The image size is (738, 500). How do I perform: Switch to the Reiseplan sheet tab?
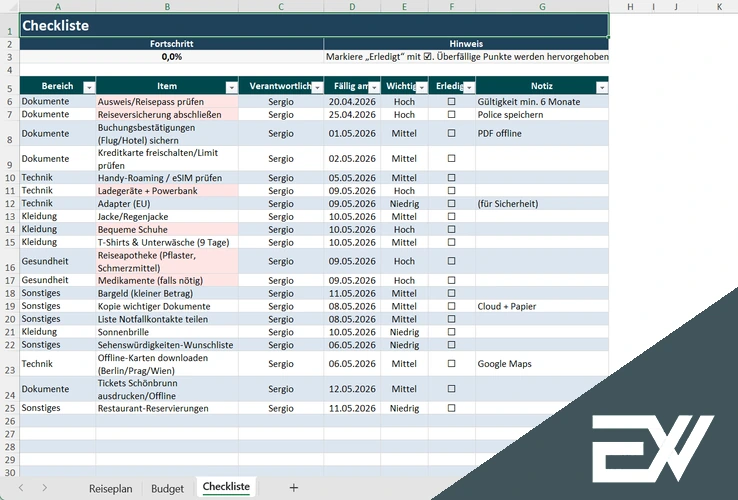tap(110, 488)
